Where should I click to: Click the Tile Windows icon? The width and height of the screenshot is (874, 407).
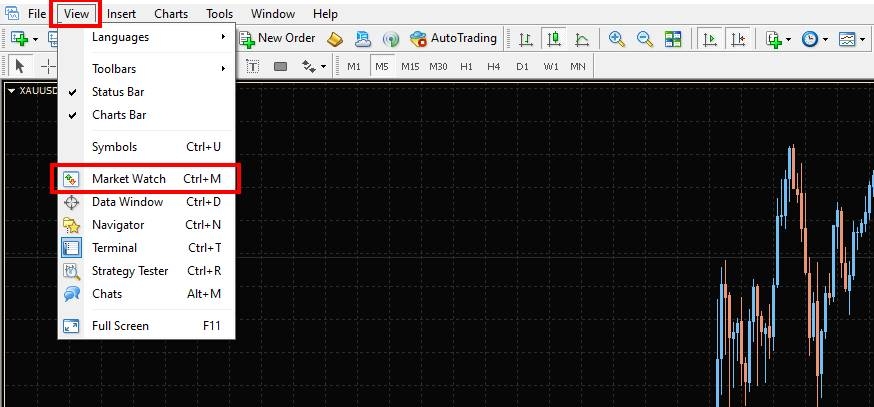(673, 39)
